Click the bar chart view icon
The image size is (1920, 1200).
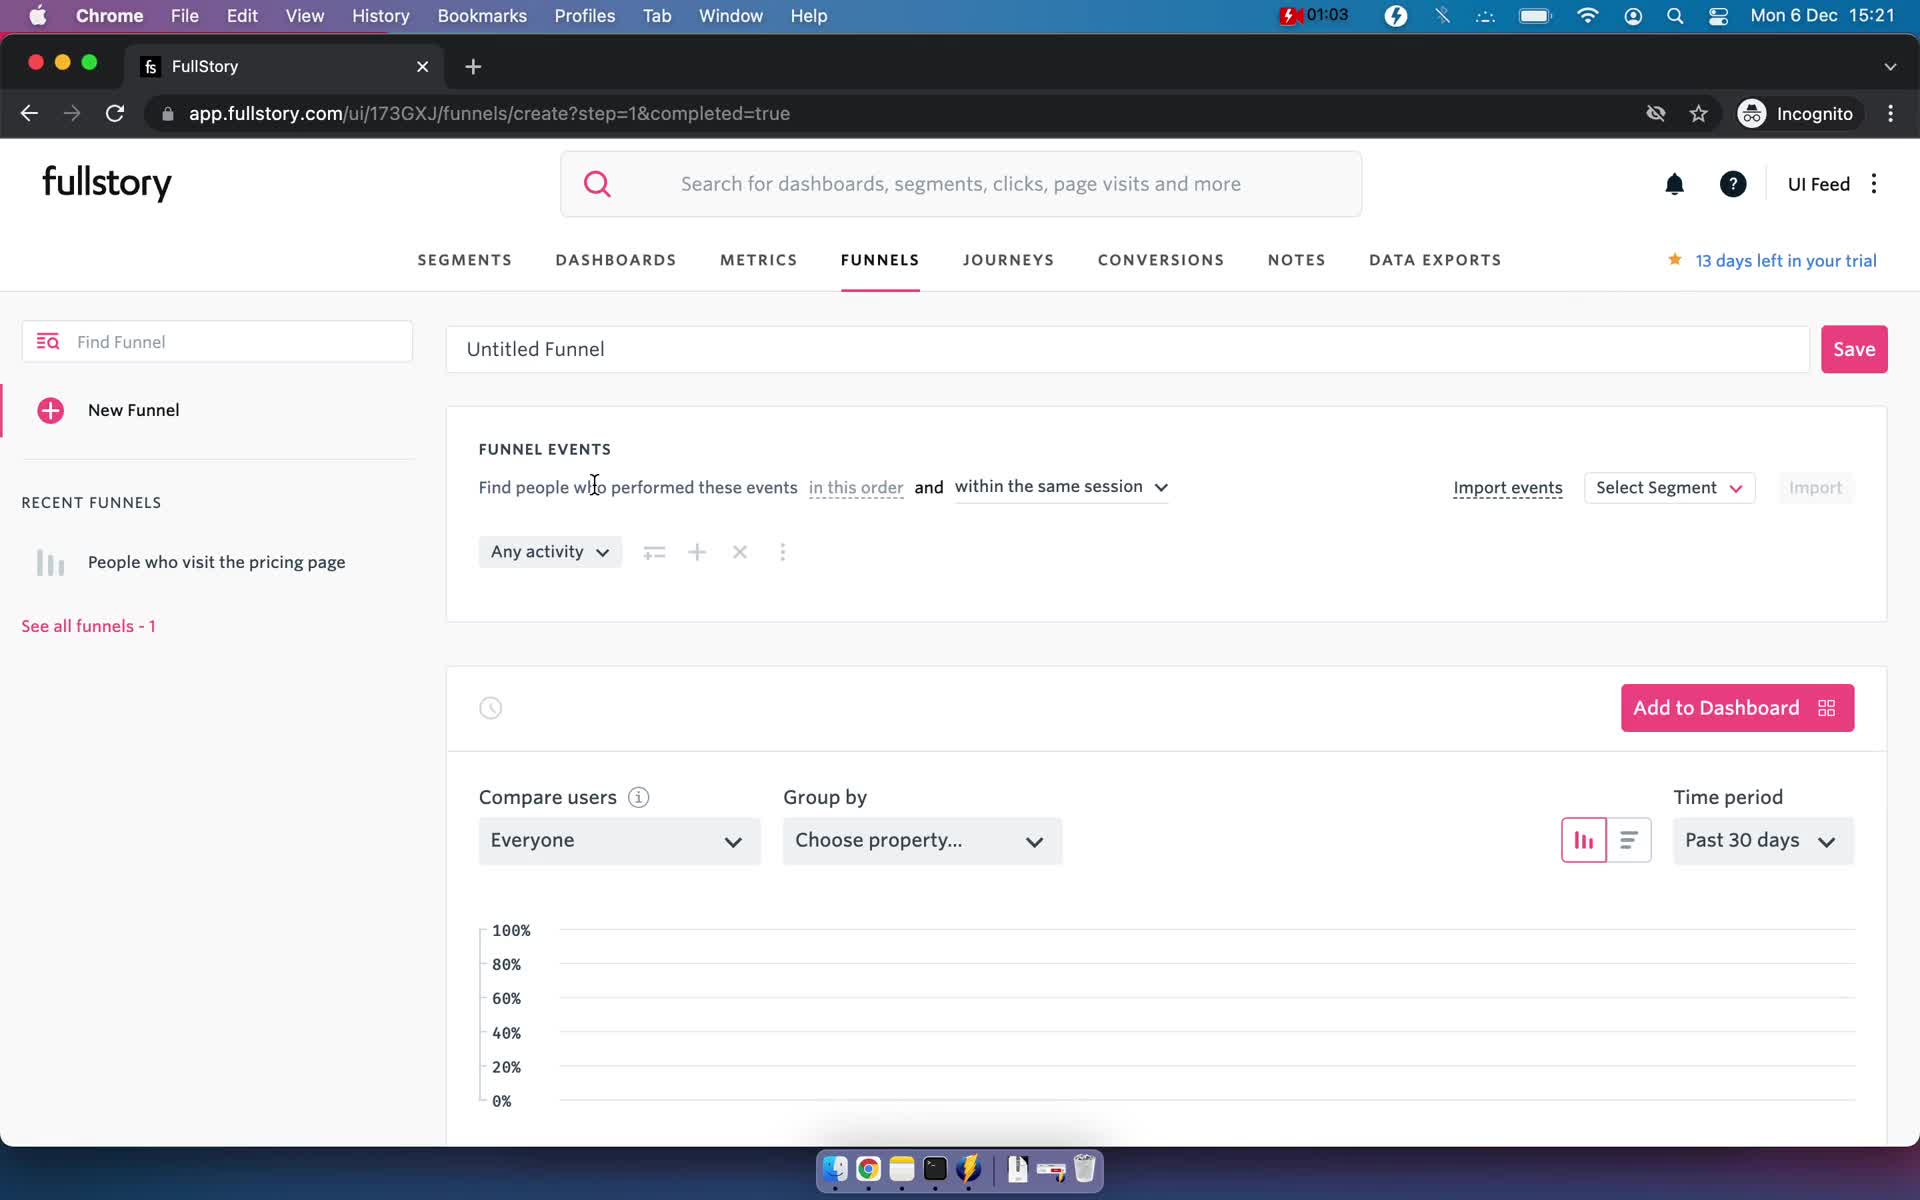click(x=1583, y=839)
